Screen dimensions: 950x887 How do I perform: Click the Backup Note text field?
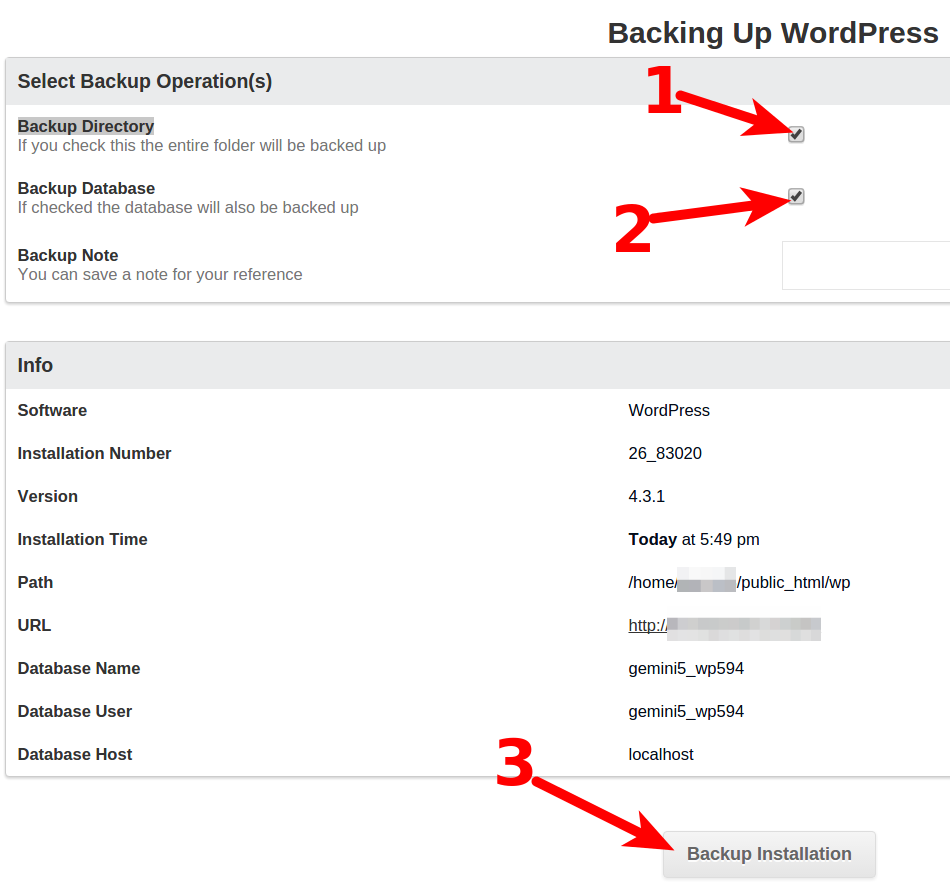coord(866,265)
